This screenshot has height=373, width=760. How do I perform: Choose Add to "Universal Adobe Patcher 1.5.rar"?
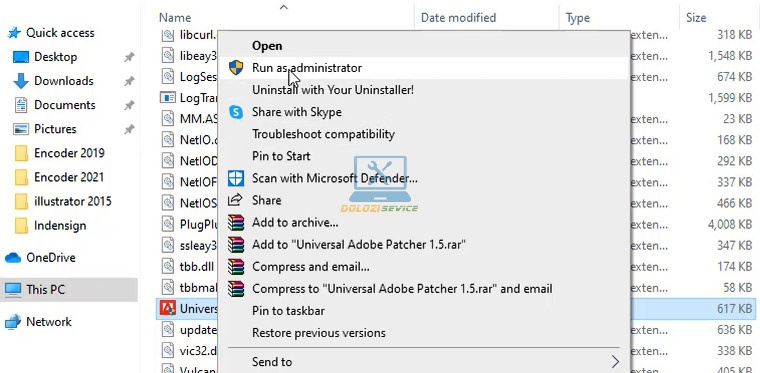click(x=359, y=245)
